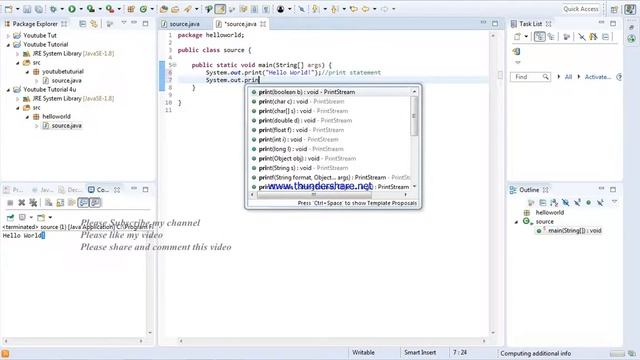The height and width of the screenshot is (360, 640).
Task: Click the Activate... link in Task List
Action: (598, 77)
